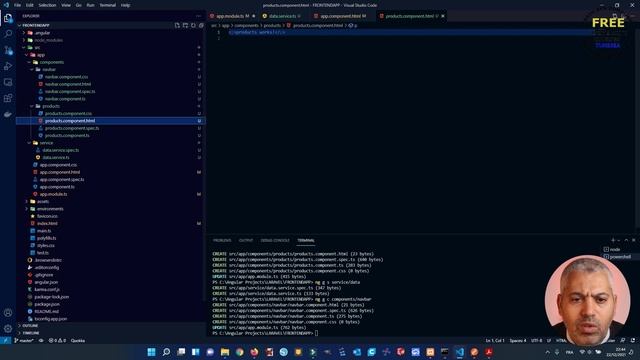The image size is (640, 360).
Task: Click the New File icon in Explorer header
Action: (177, 25)
